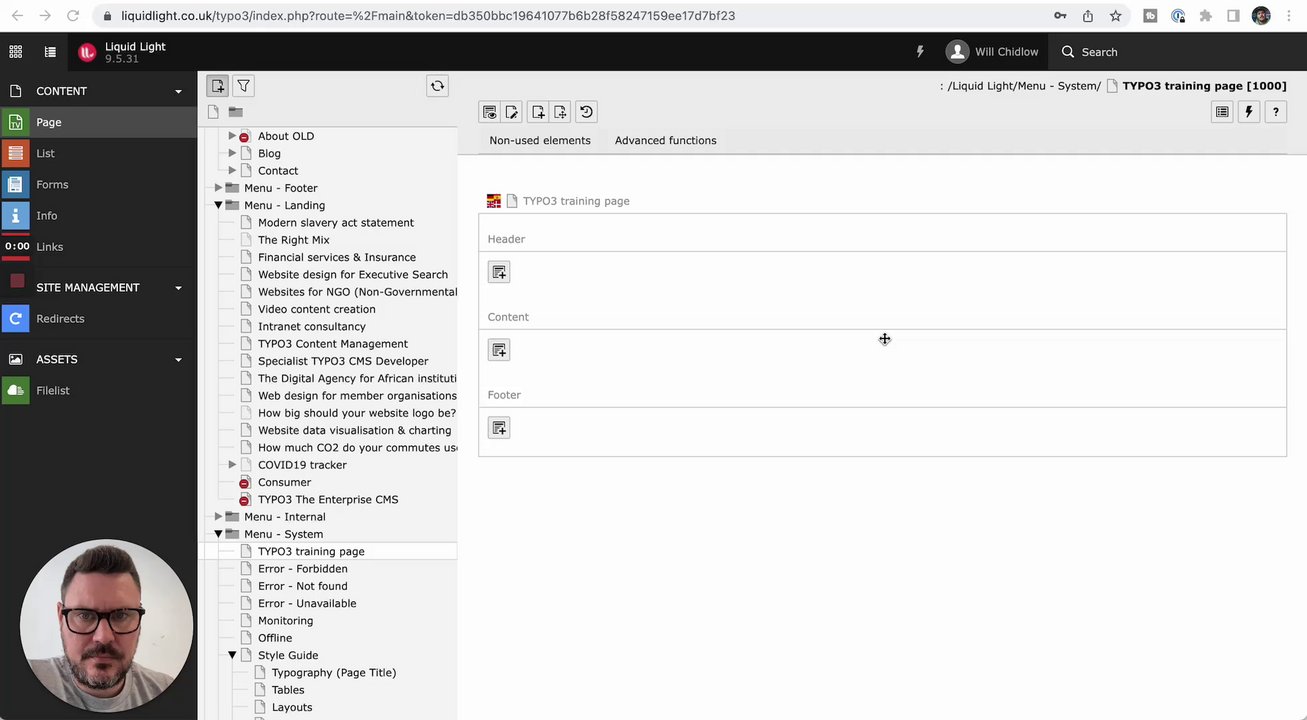Click the Liquid Light logo

[87, 52]
